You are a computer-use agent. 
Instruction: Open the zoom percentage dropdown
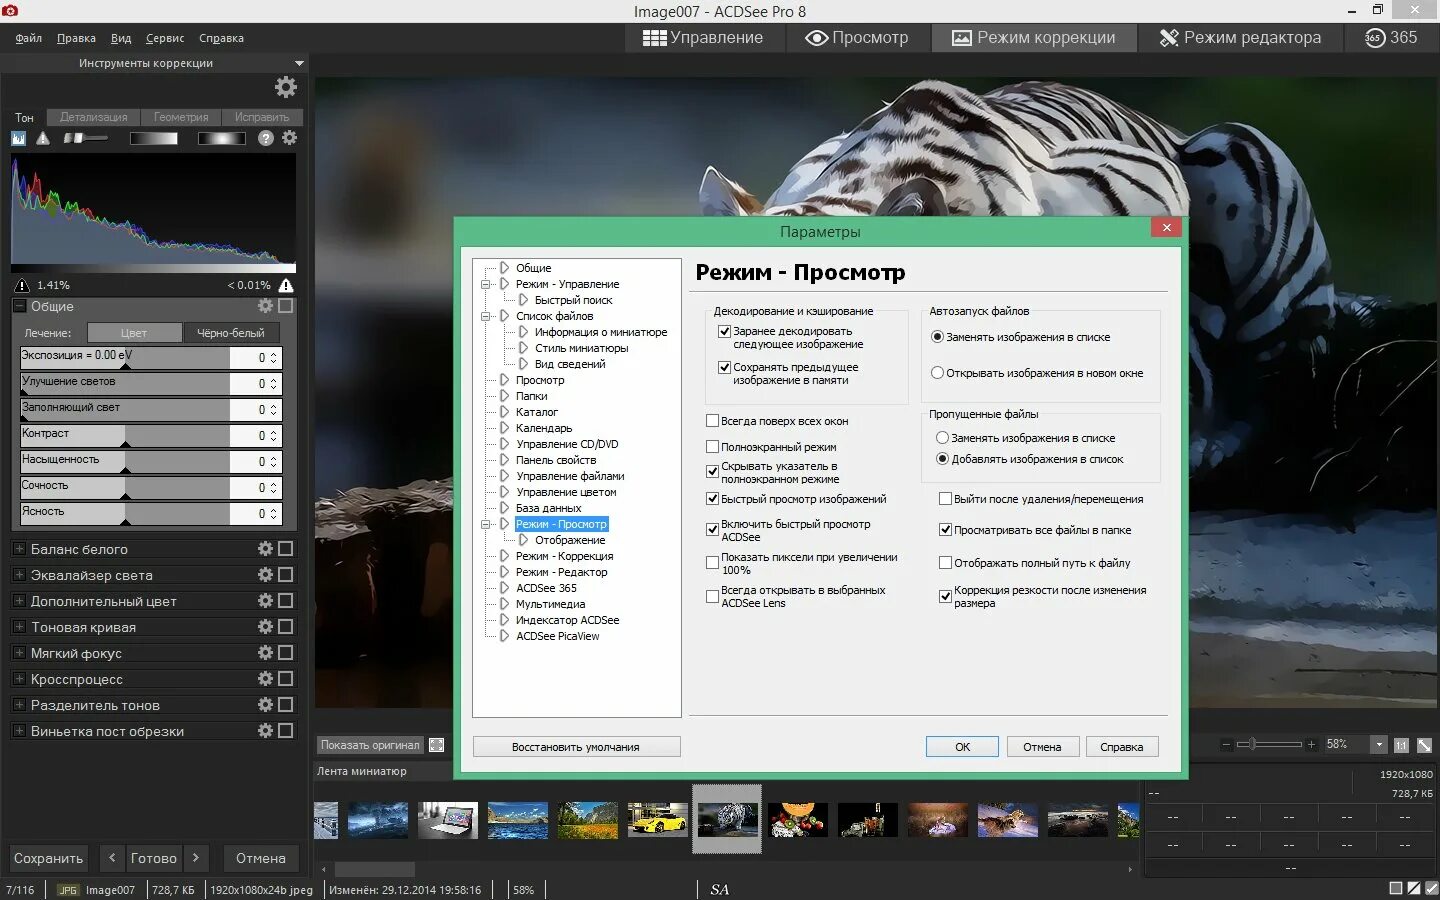(x=1379, y=745)
